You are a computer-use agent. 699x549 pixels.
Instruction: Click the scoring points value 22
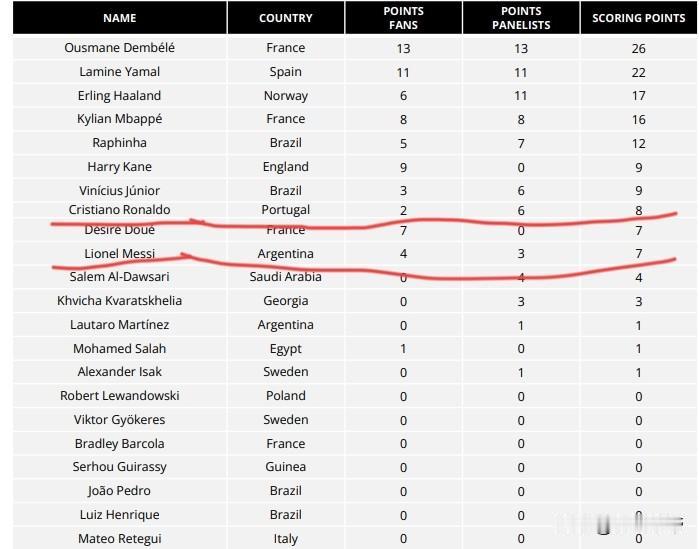tap(638, 72)
